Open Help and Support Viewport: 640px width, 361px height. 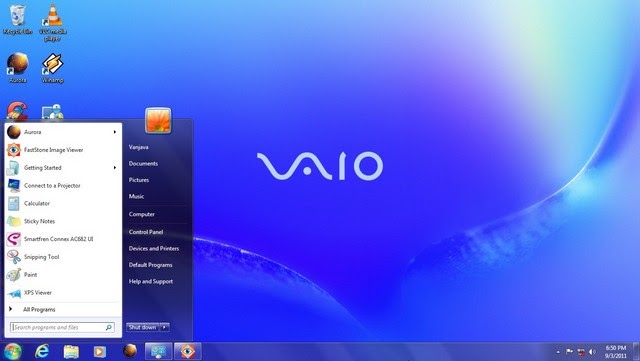point(151,281)
